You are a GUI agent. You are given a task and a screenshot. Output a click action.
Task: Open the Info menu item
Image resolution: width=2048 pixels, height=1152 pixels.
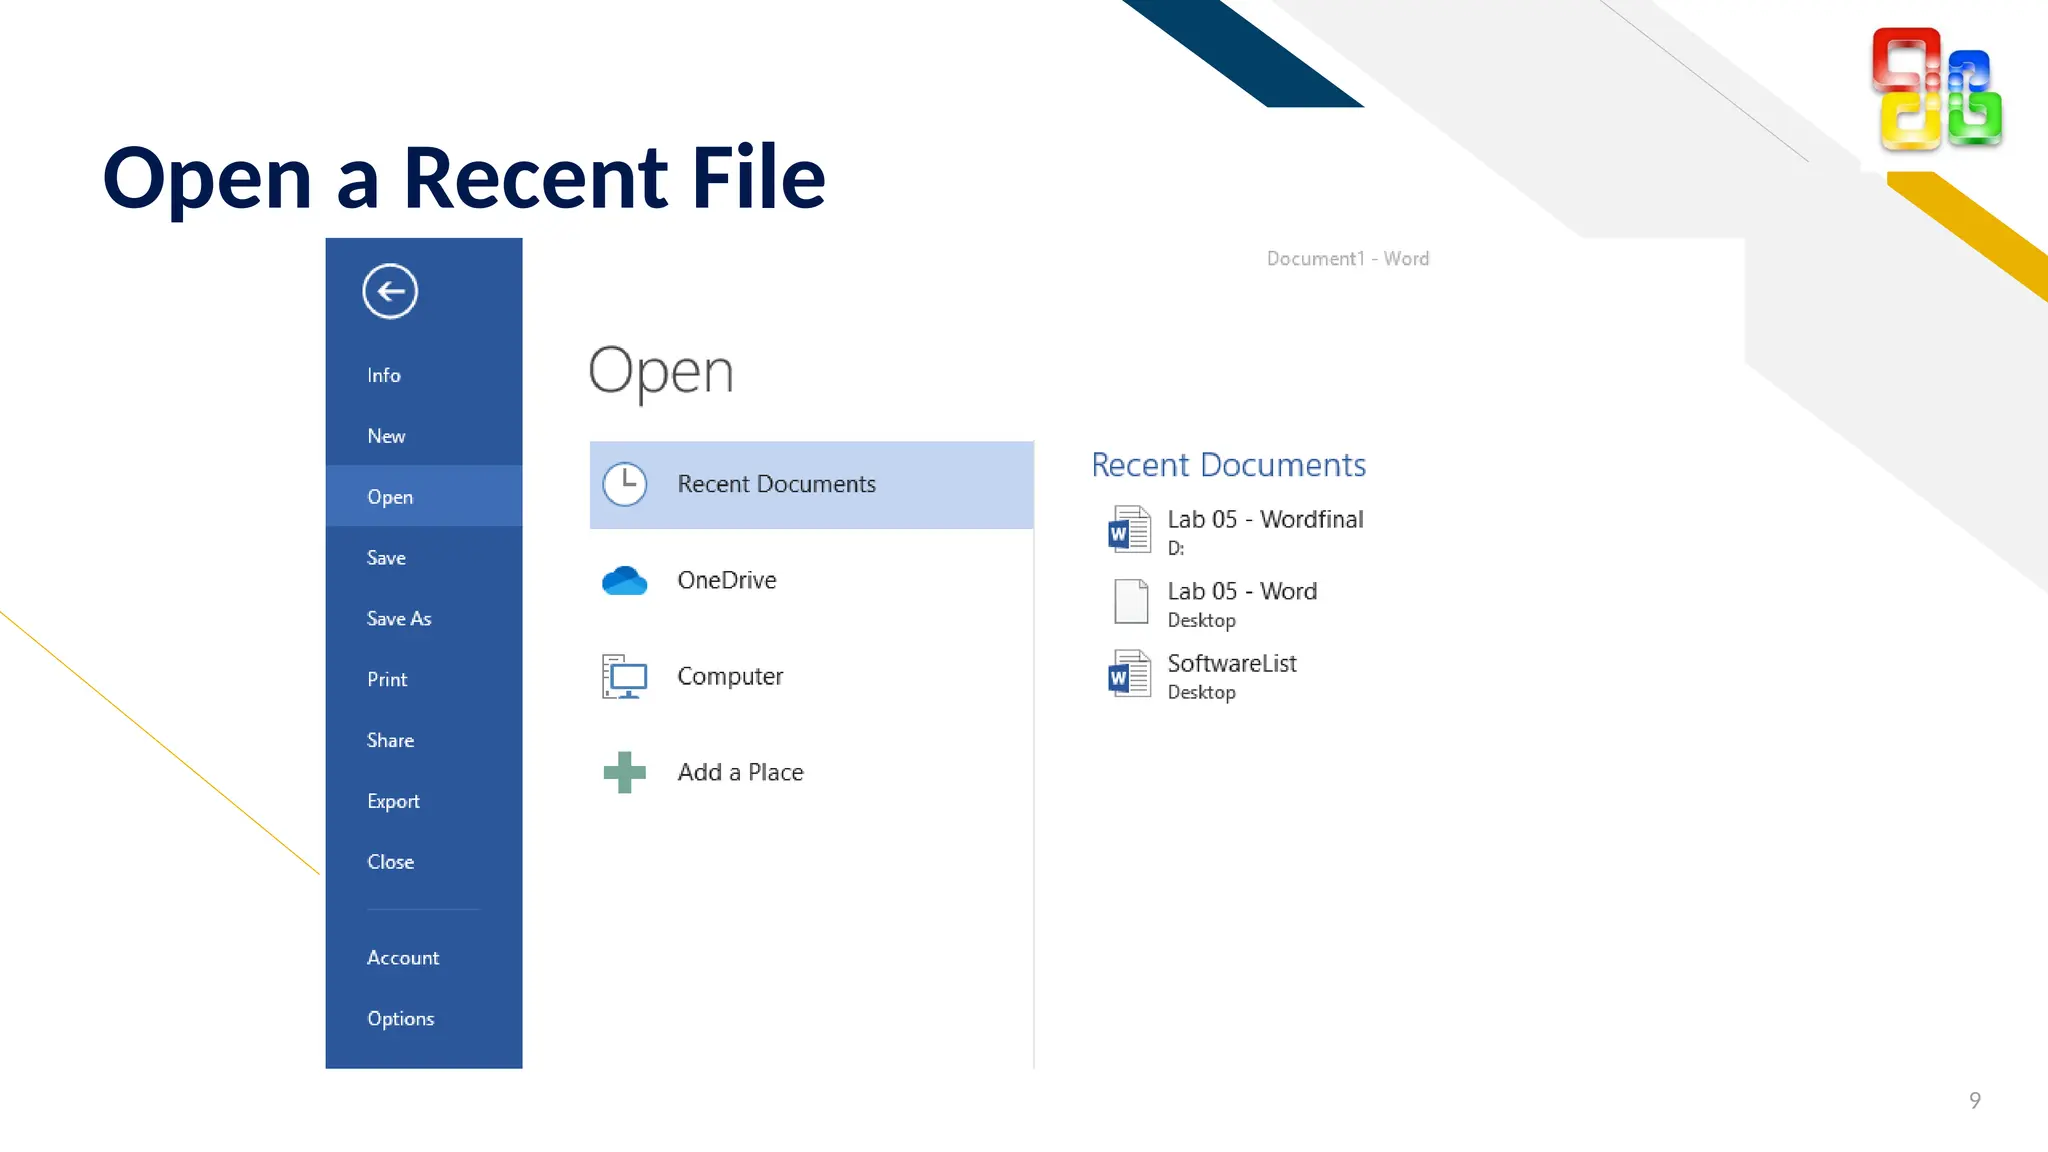pos(384,375)
